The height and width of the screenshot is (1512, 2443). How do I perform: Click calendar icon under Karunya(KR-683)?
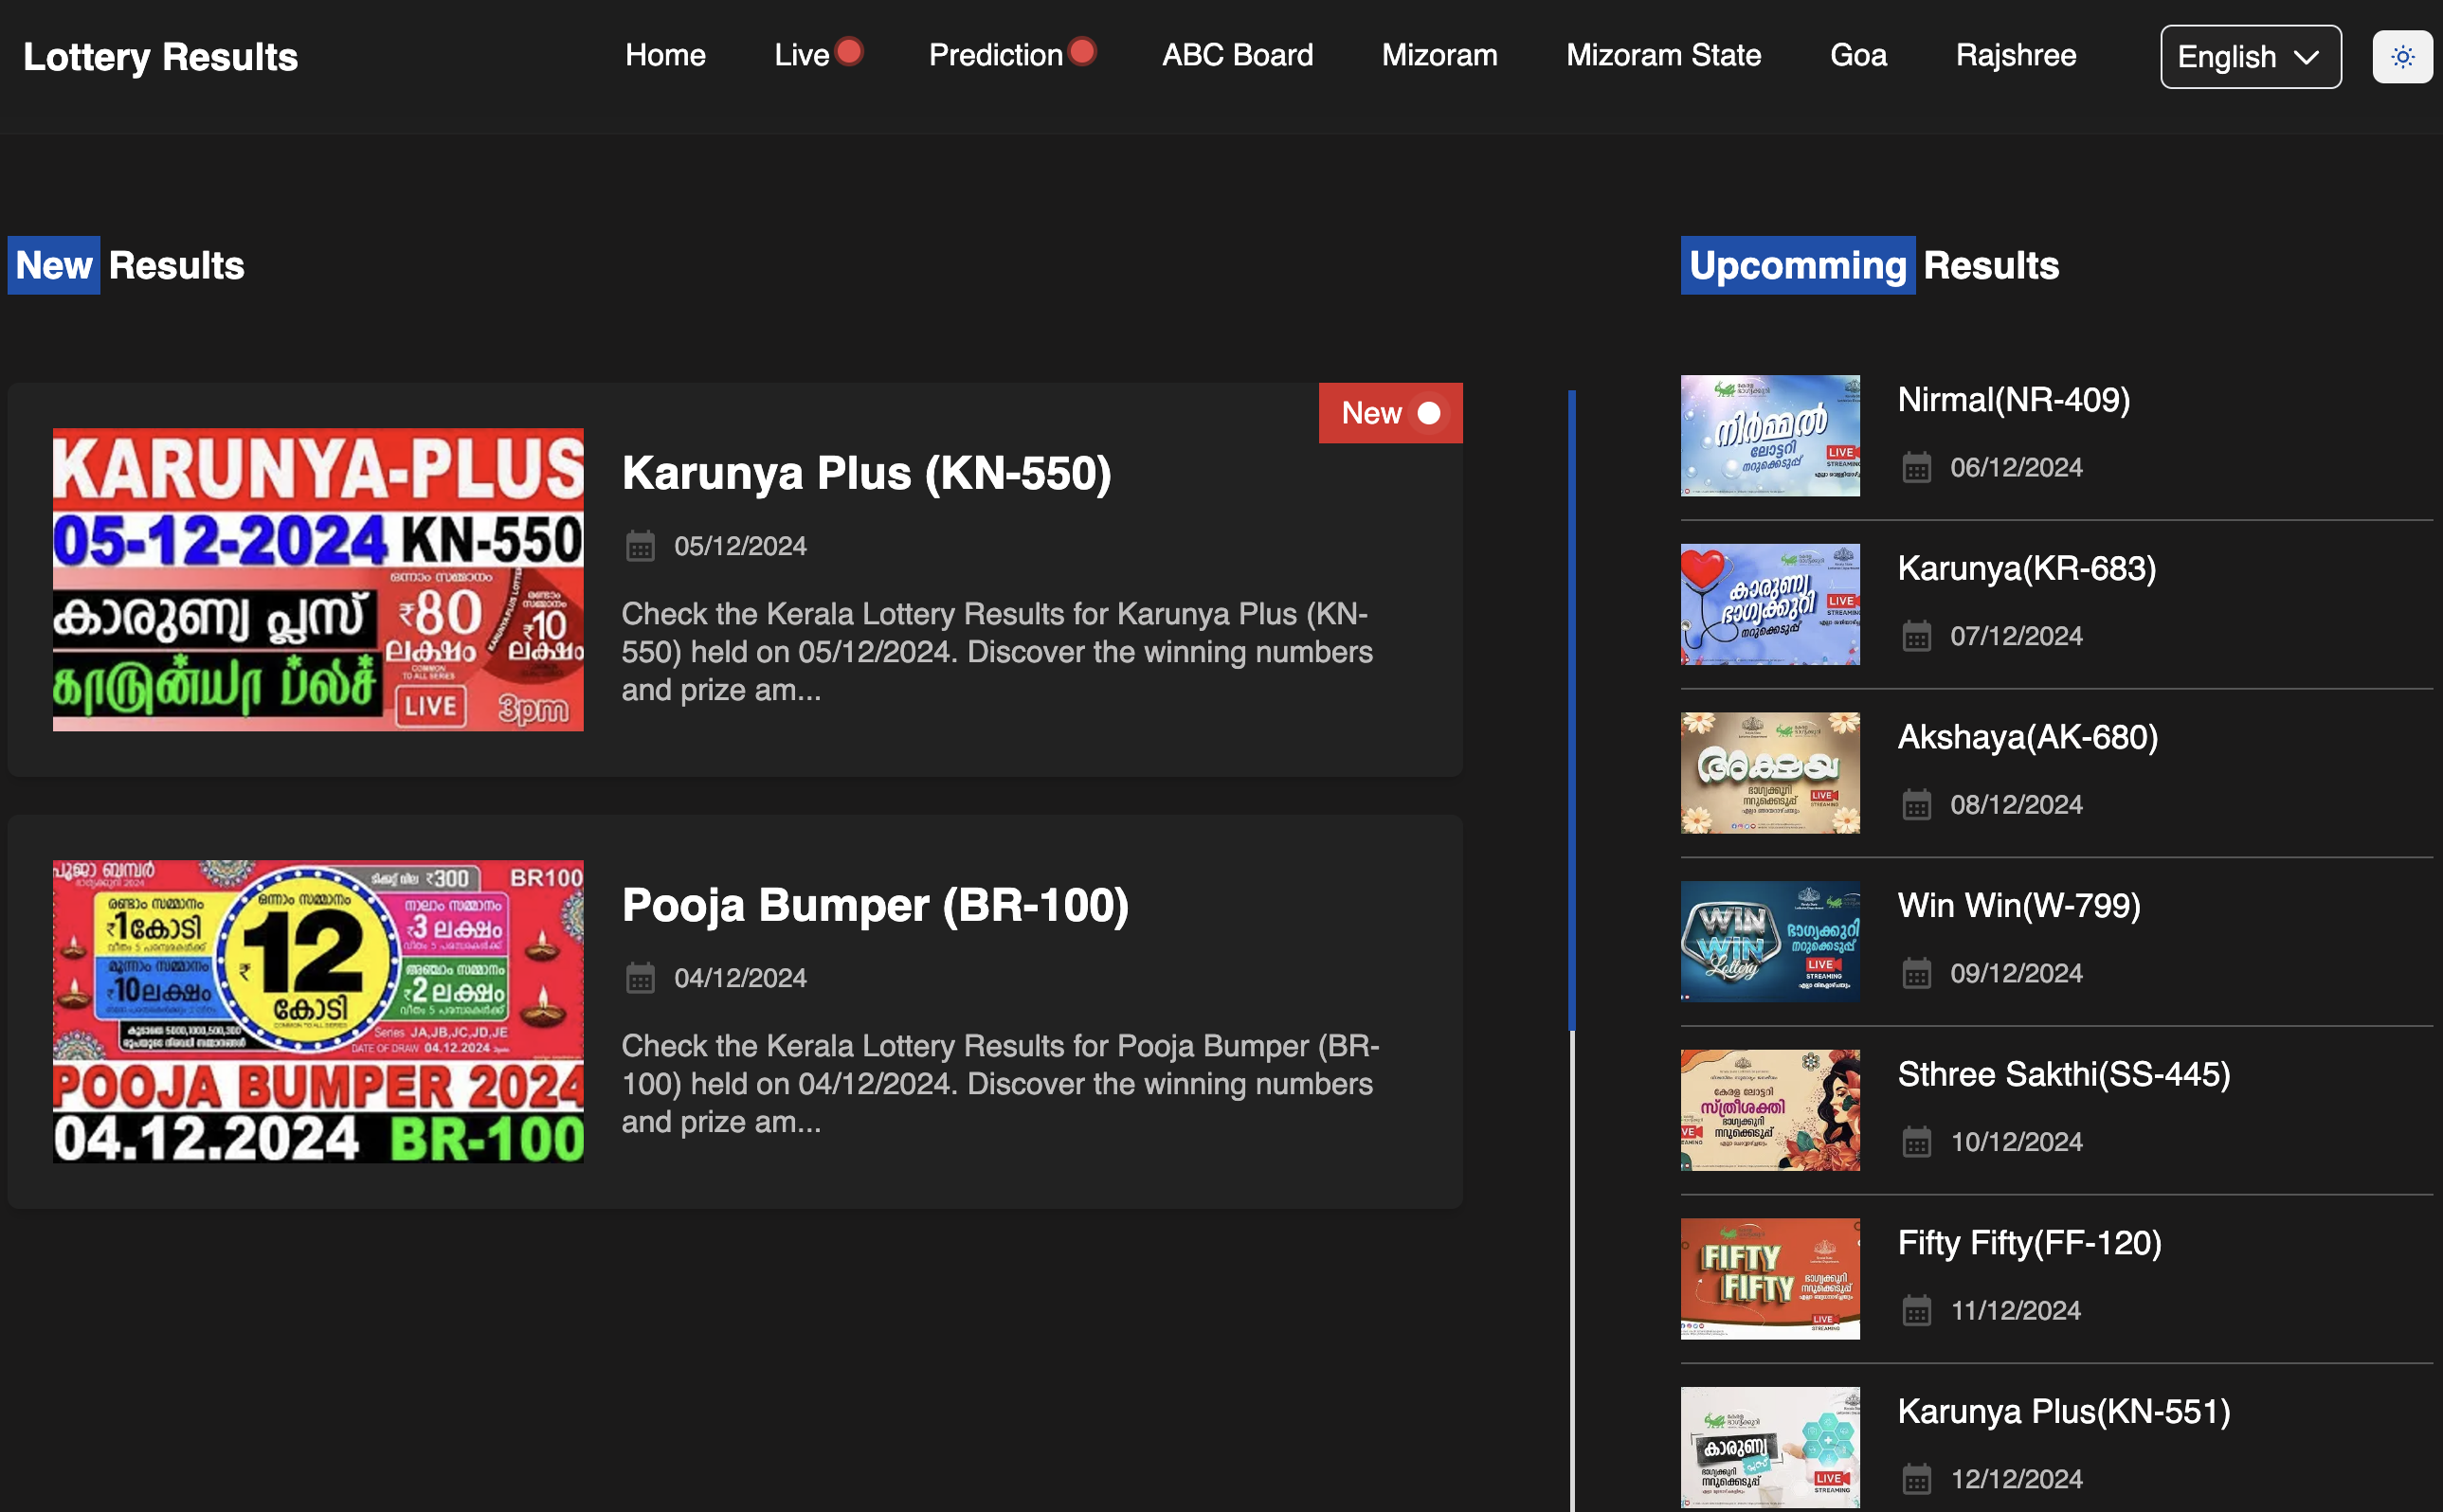coord(1916,636)
